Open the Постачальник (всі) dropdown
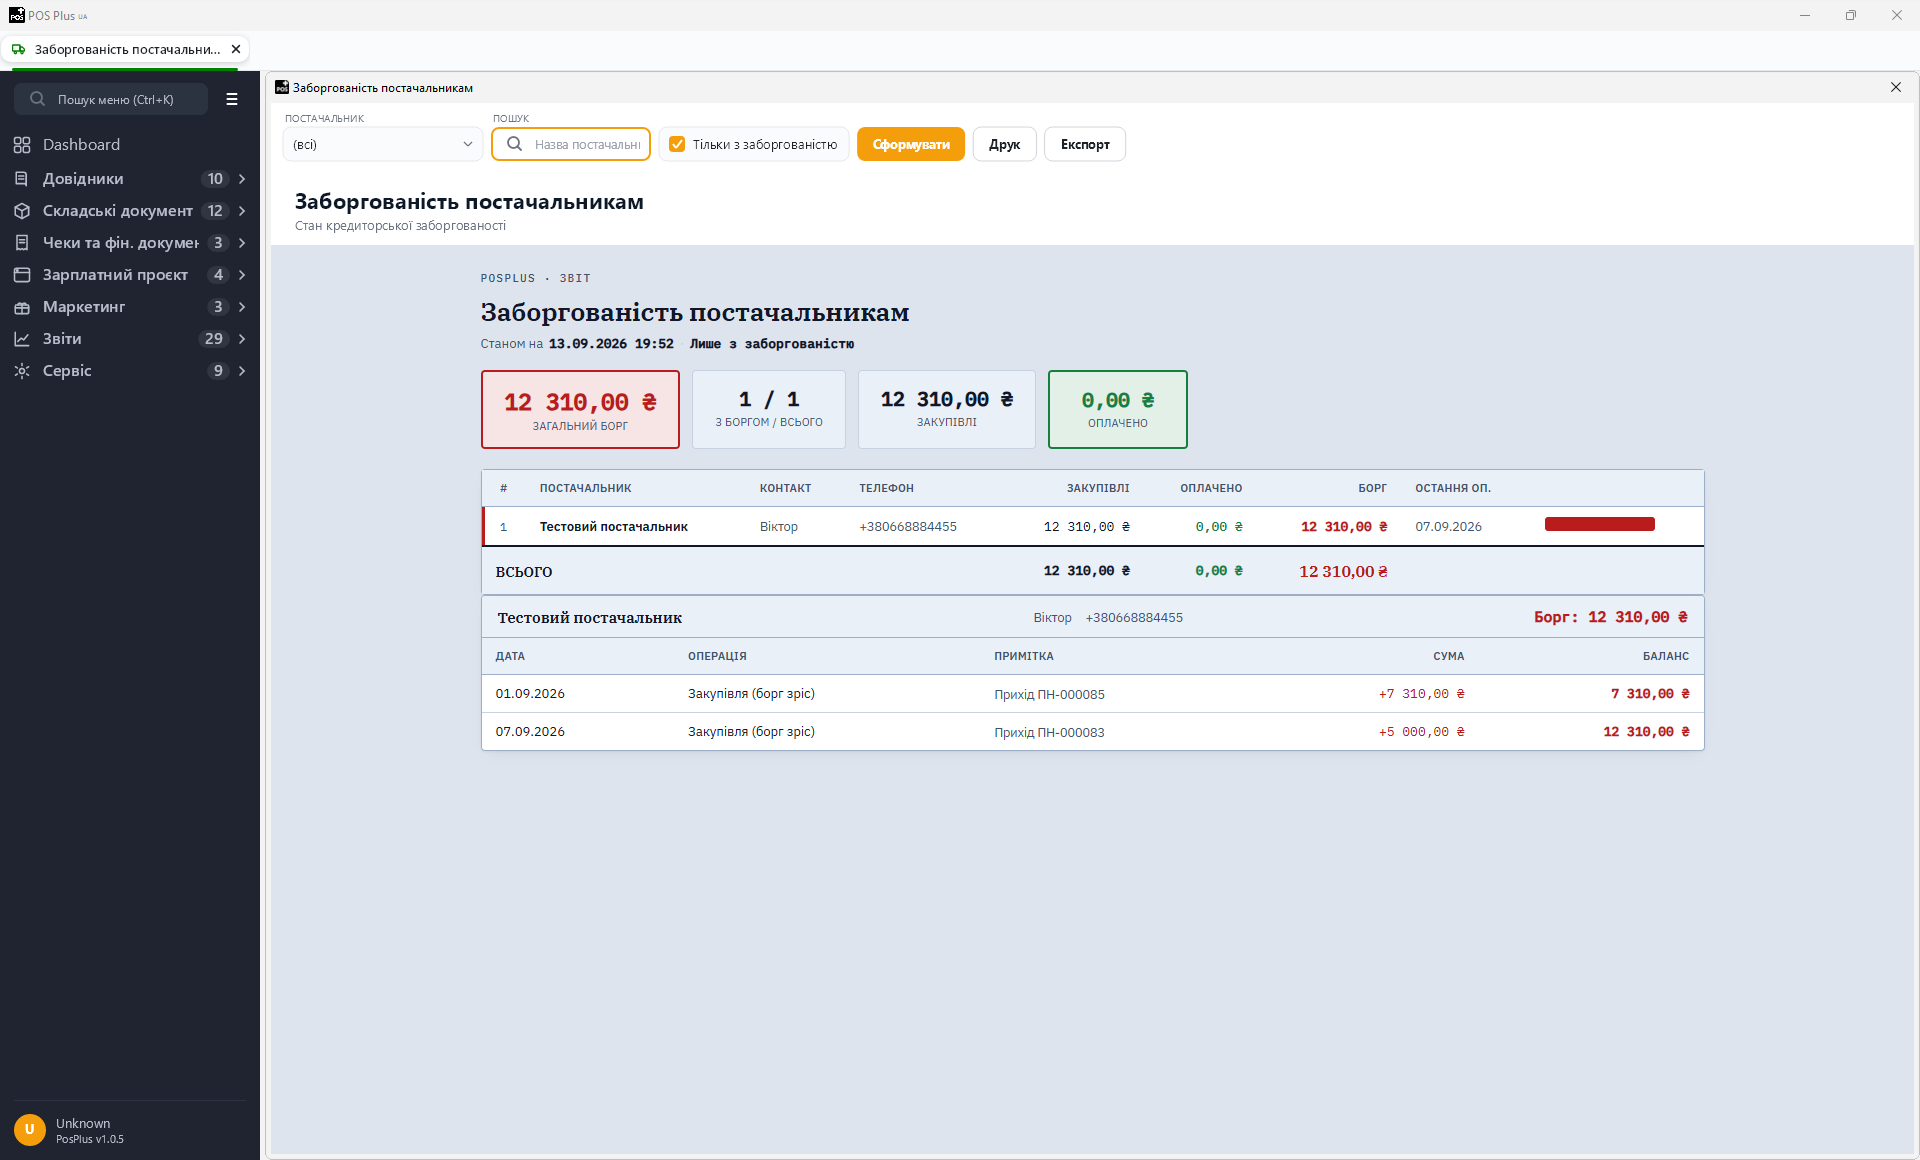 click(383, 144)
